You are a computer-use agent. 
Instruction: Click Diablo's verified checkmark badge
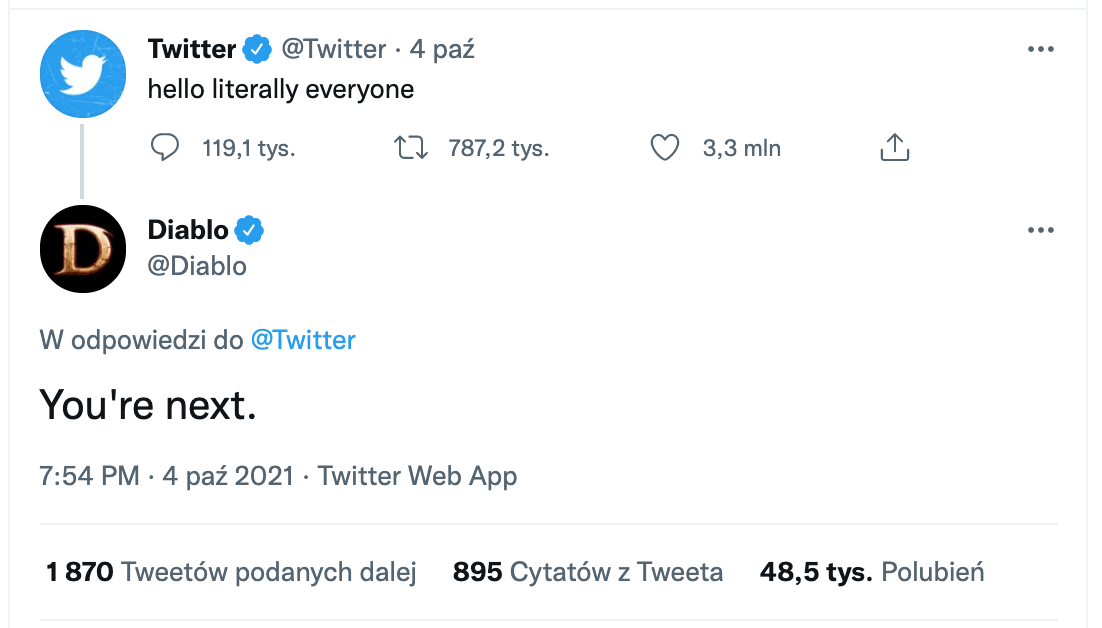[x=249, y=231]
